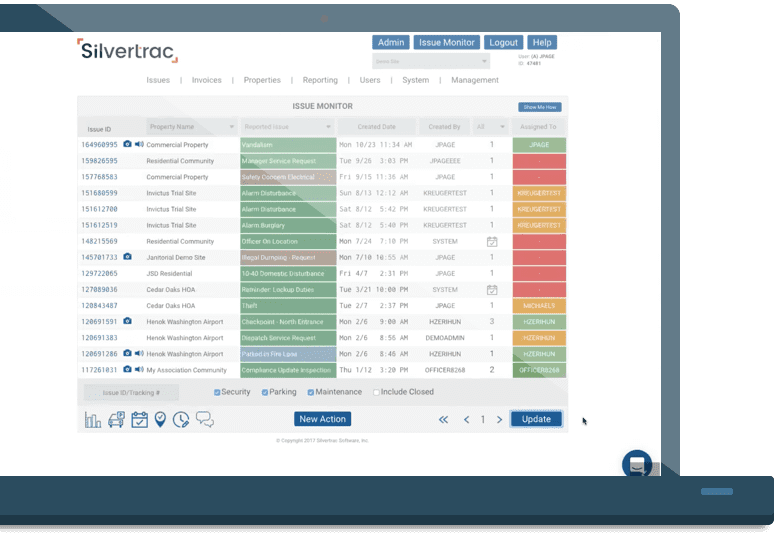This screenshot has height=538, width=777.
Task: Click the Admin button
Action: (391, 43)
